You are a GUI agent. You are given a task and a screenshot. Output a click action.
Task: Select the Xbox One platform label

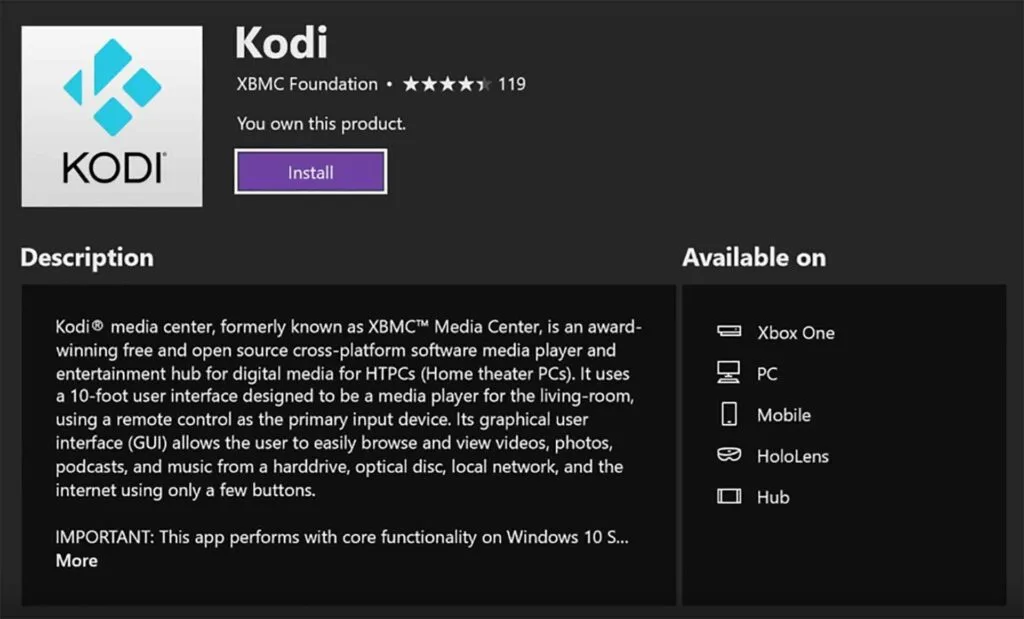point(795,333)
